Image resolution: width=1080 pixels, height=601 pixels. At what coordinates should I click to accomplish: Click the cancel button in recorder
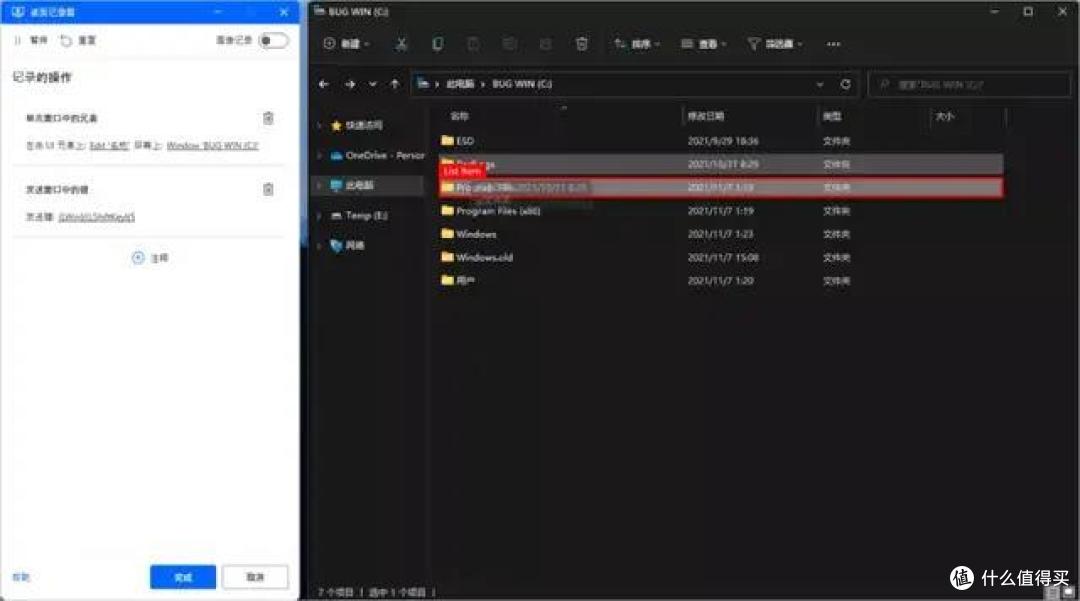pos(255,577)
